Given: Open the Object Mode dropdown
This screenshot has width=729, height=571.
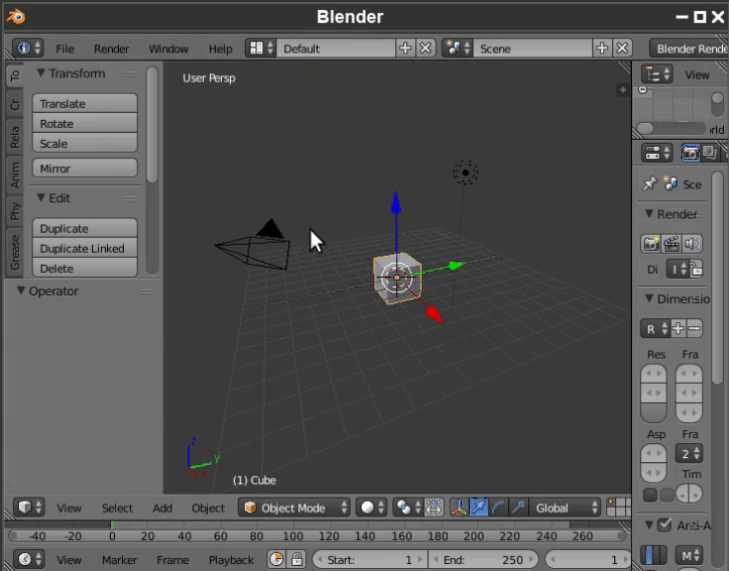Looking at the screenshot, I should [295, 507].
